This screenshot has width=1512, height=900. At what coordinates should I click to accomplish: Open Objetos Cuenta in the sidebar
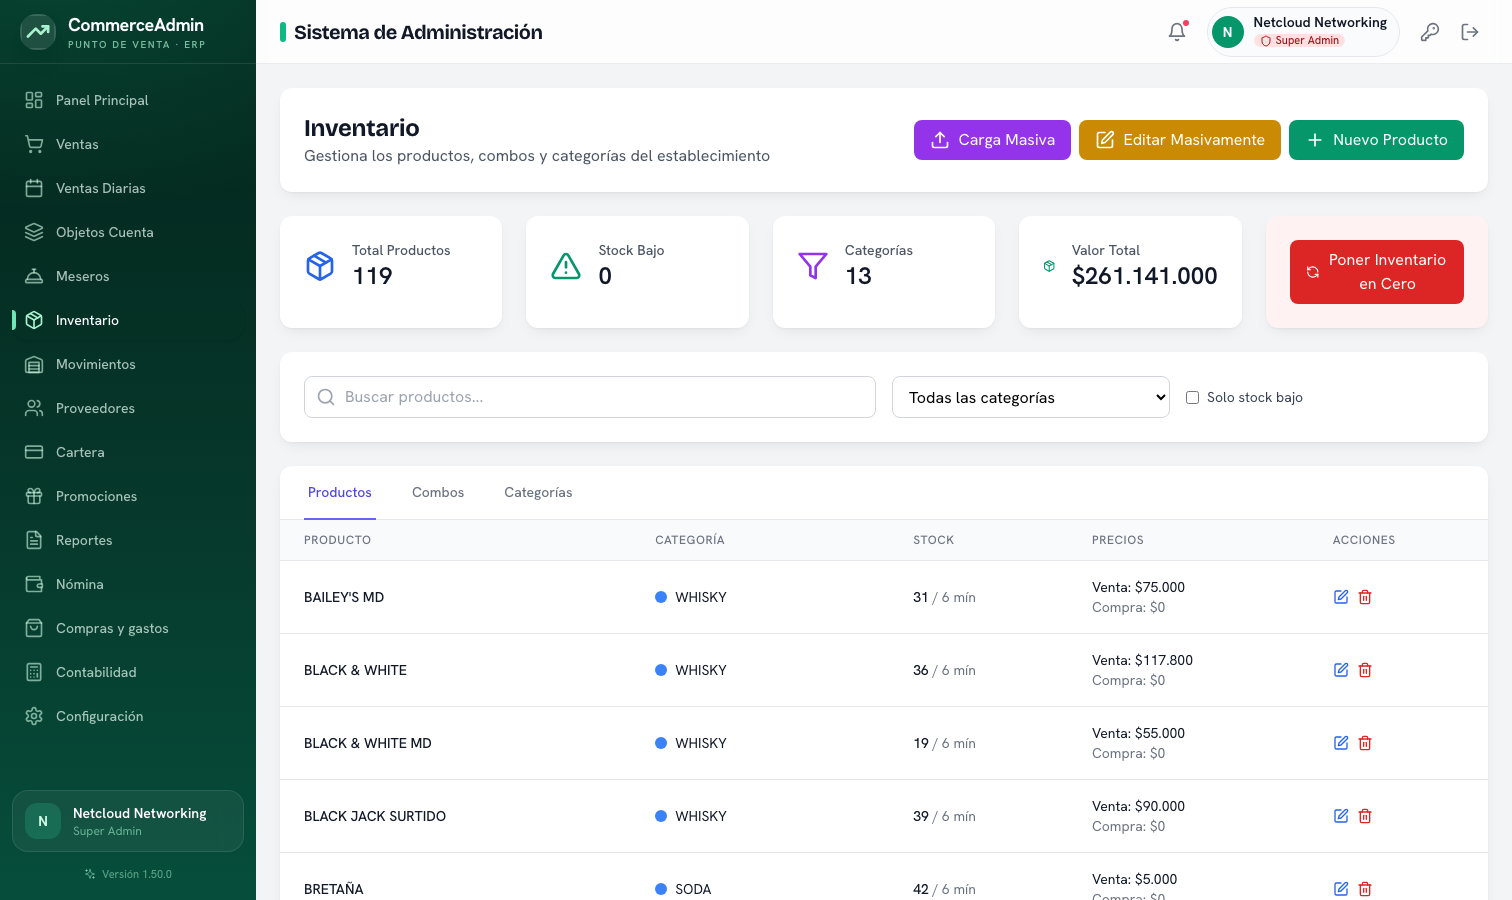(128, 232)
